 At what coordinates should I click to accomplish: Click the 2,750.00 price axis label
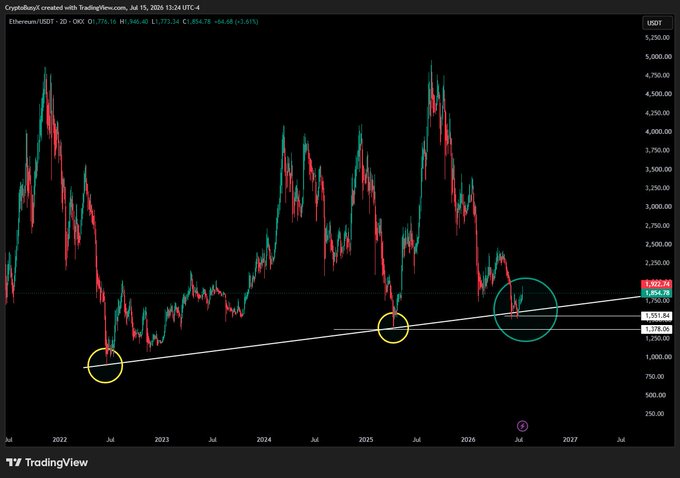tap(657, 226)
